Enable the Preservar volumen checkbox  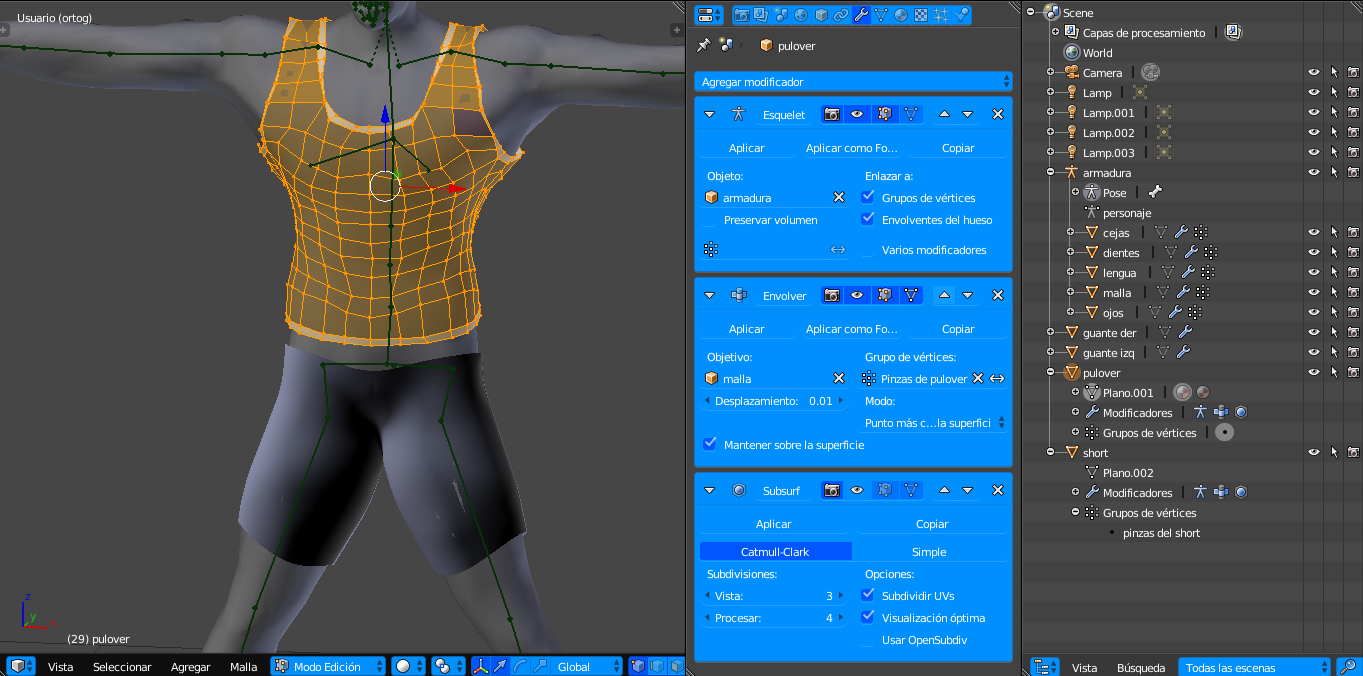point(710,220)
